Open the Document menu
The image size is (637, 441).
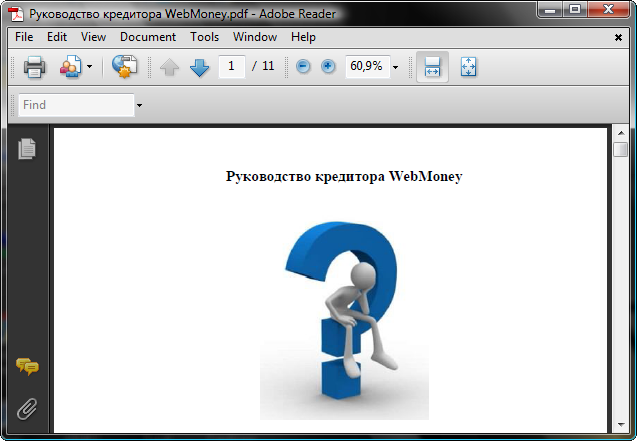148,37
